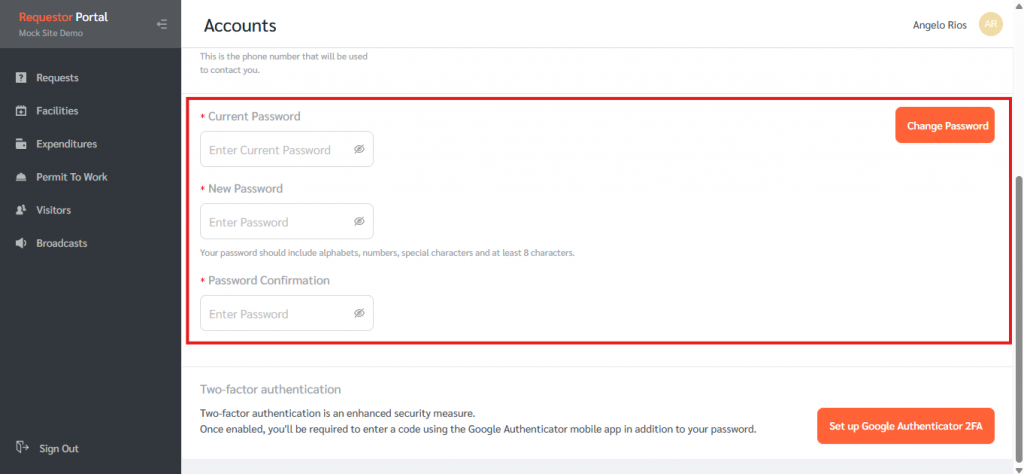Click the Facilities calendar icon
Viewport: 1024px width, 474px height.
[21, 111]
